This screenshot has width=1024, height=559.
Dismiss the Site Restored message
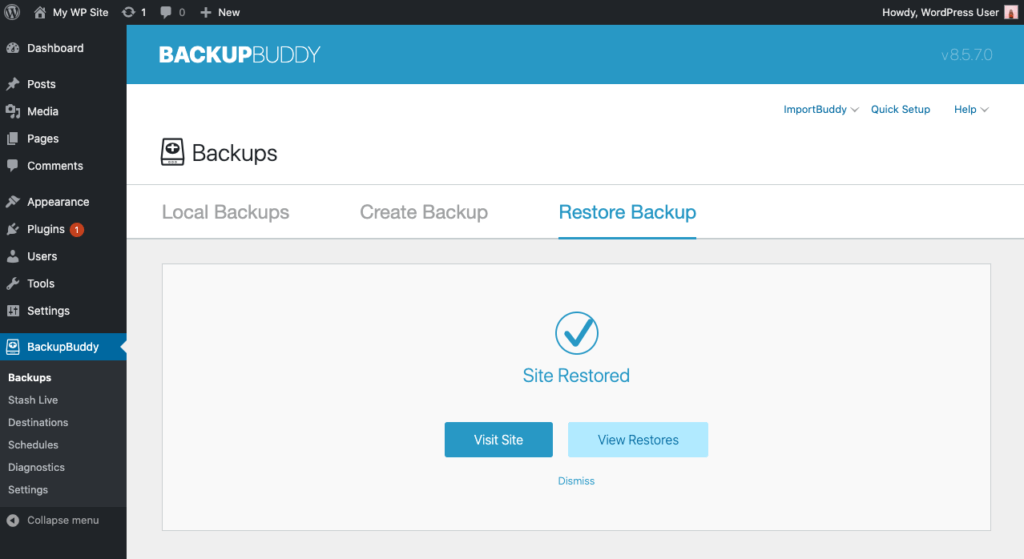pyautogui.click(x=576, y=481)
